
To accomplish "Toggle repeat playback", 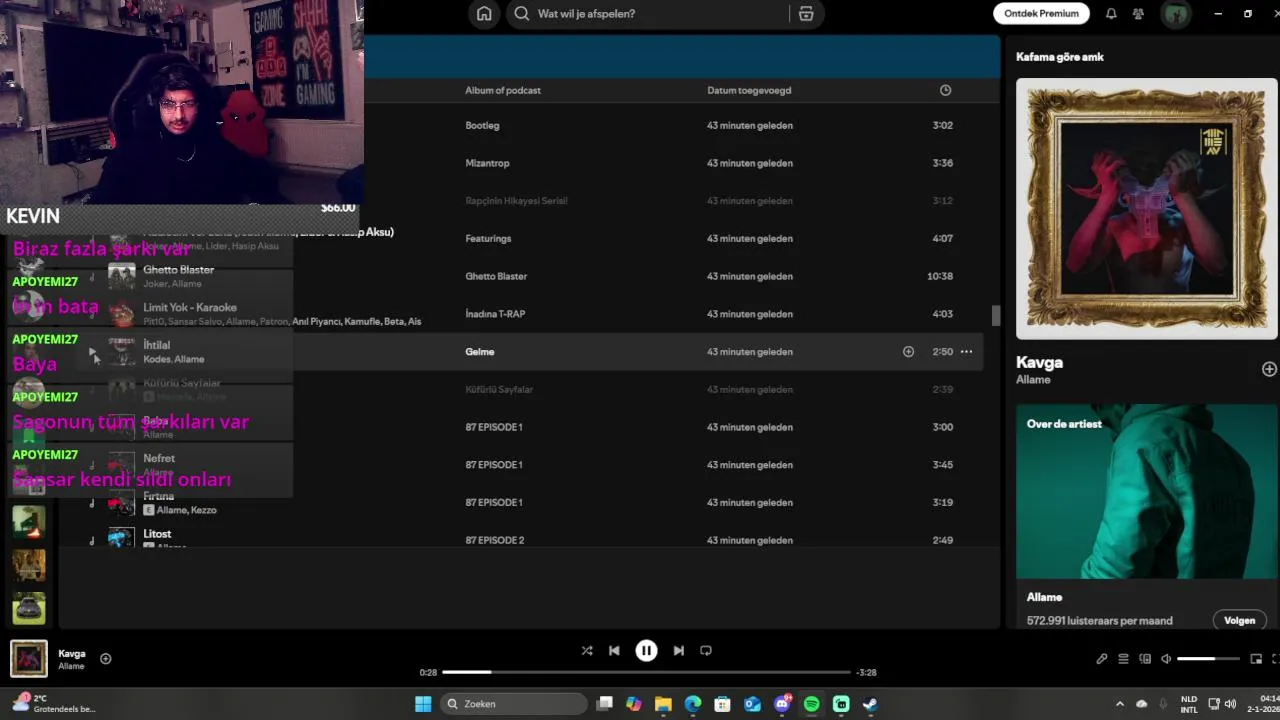I will (706, 650).
